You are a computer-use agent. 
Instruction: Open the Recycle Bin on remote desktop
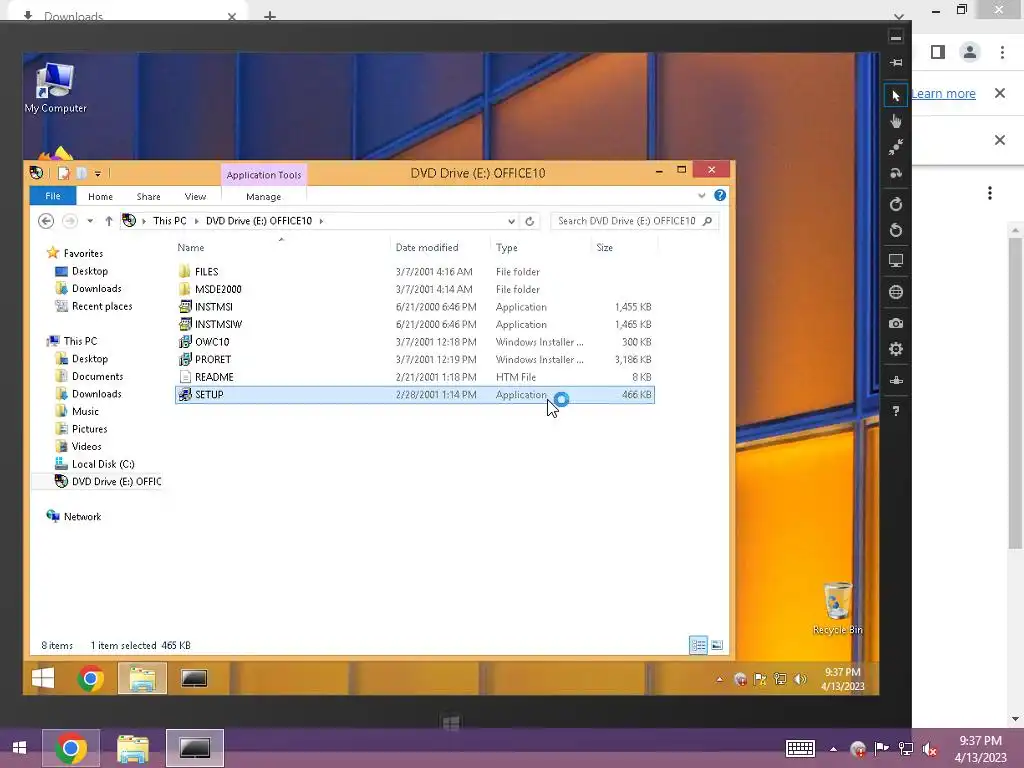pos(837,608)
